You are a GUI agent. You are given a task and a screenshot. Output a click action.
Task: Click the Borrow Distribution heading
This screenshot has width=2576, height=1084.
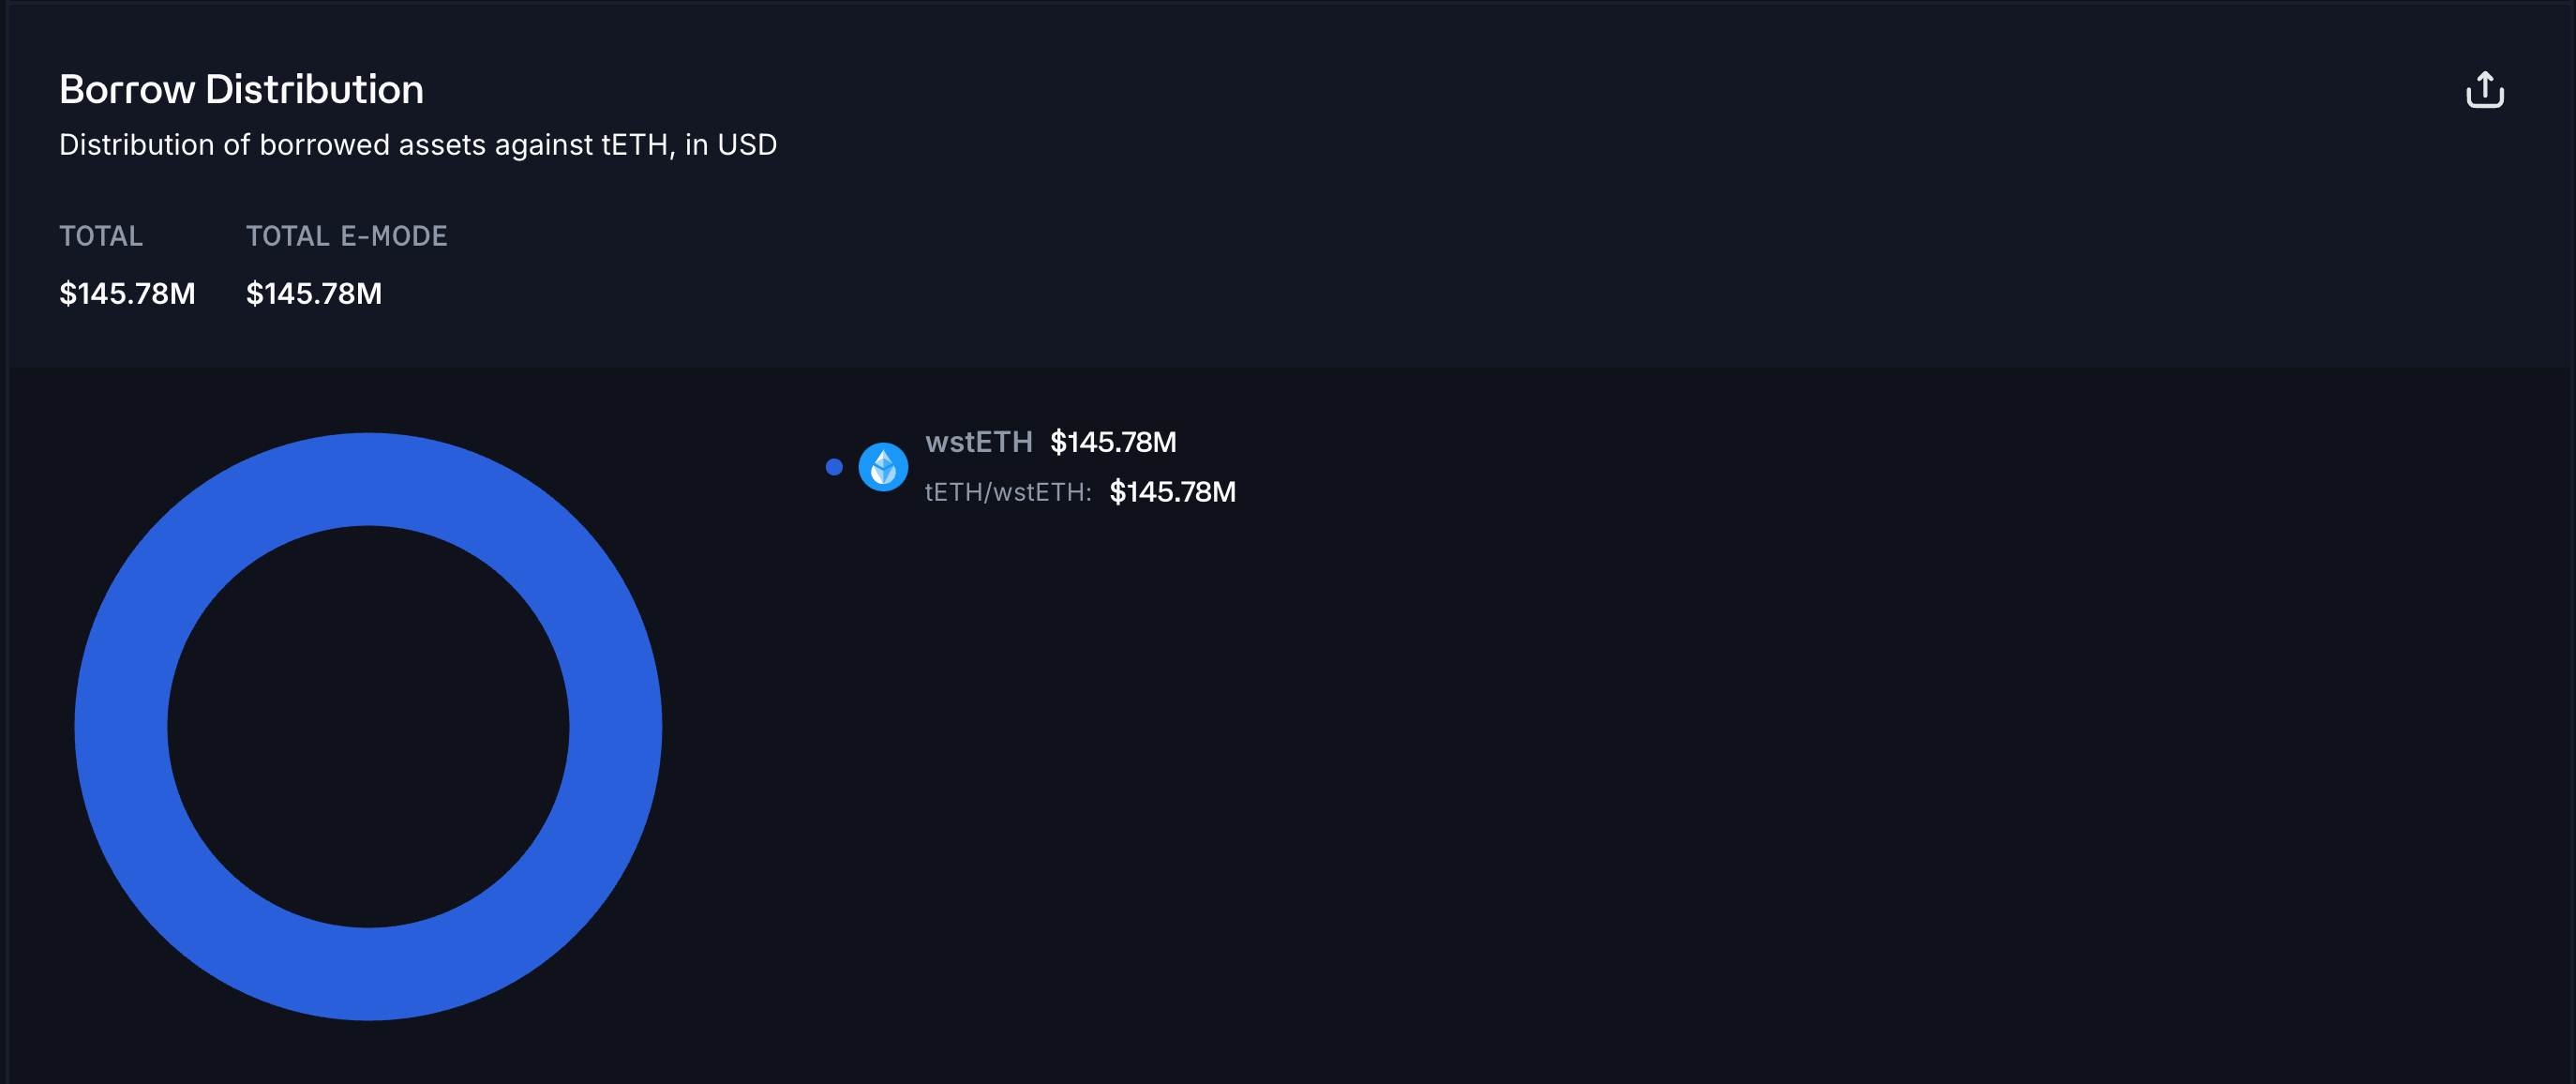click(241, 90)
